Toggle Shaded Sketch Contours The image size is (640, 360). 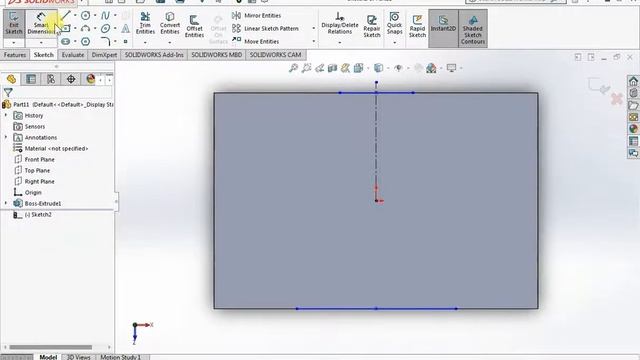473,28
